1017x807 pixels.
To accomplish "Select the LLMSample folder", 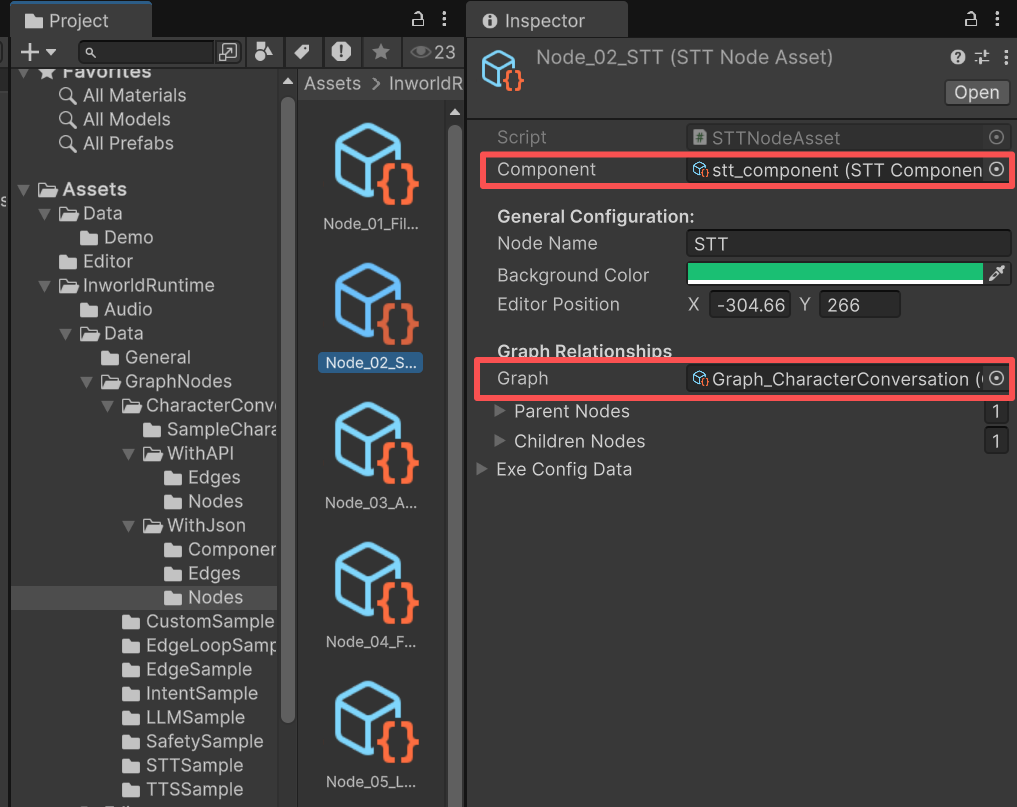I will 183,717.
